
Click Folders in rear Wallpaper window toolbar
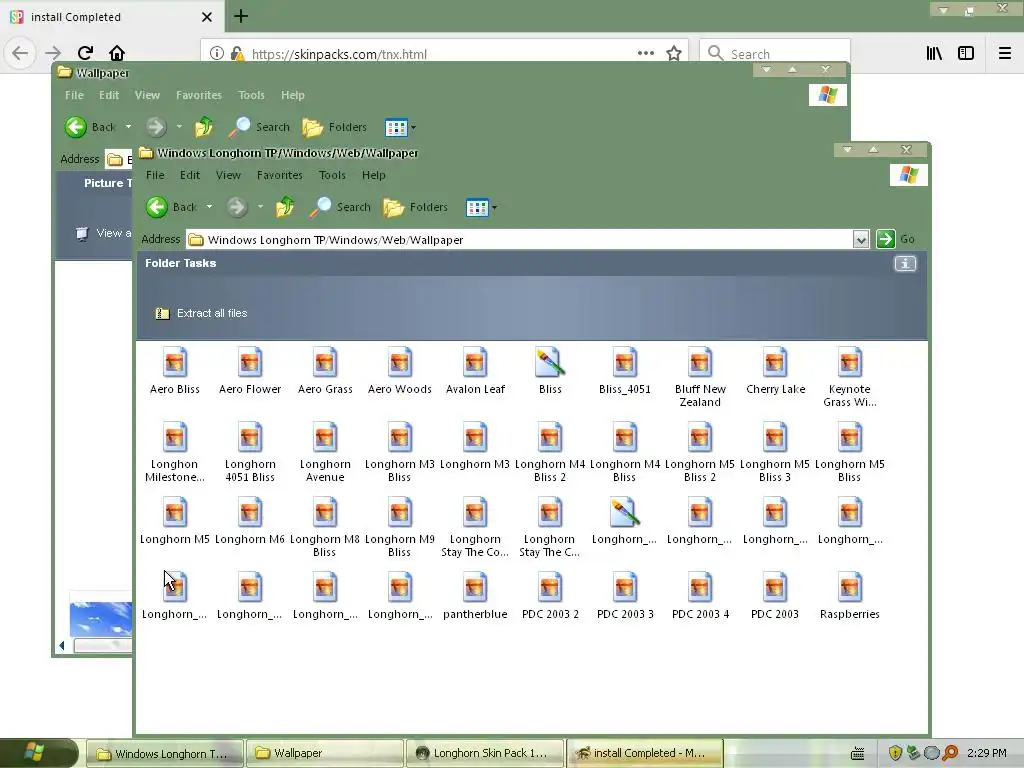click(x=334, y=127)
